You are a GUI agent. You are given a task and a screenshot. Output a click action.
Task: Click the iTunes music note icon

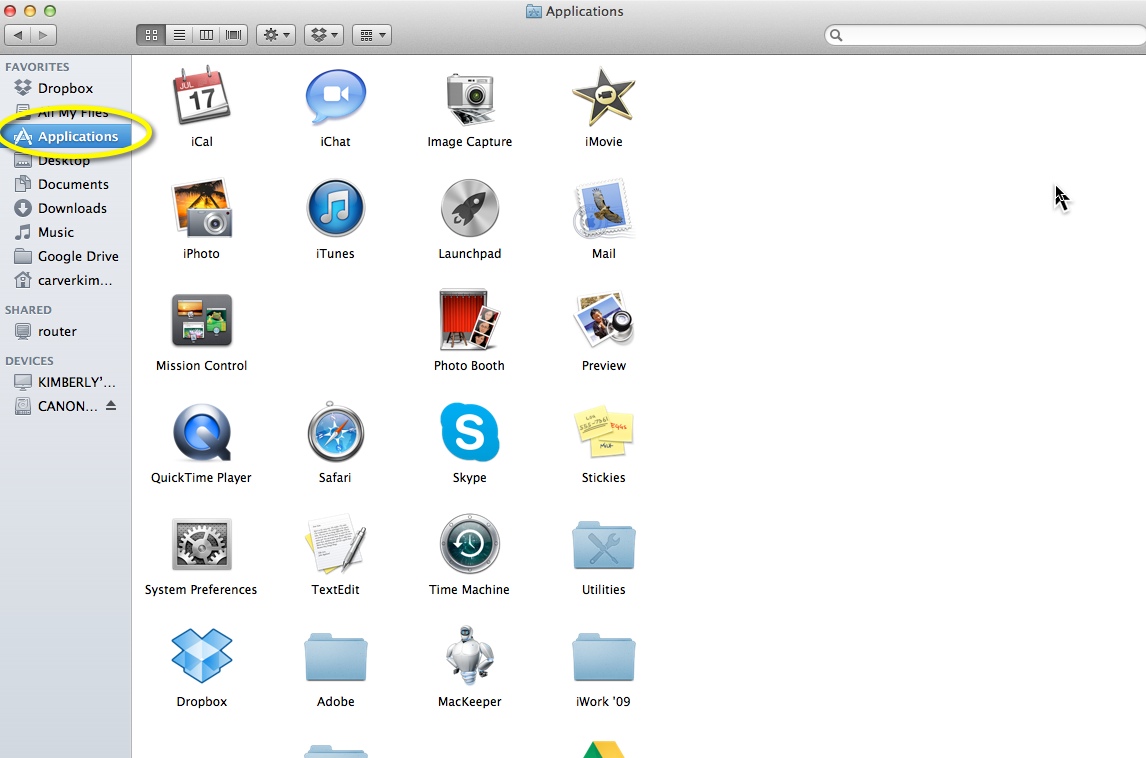[x=335, y=208]
